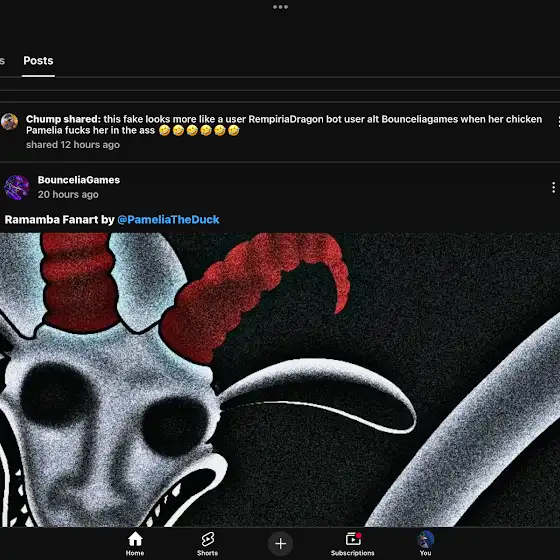The height and width of the screenshot is (560, 560).
Task: Open Chump's profile avatar
Action: click(x=9, y=122)
